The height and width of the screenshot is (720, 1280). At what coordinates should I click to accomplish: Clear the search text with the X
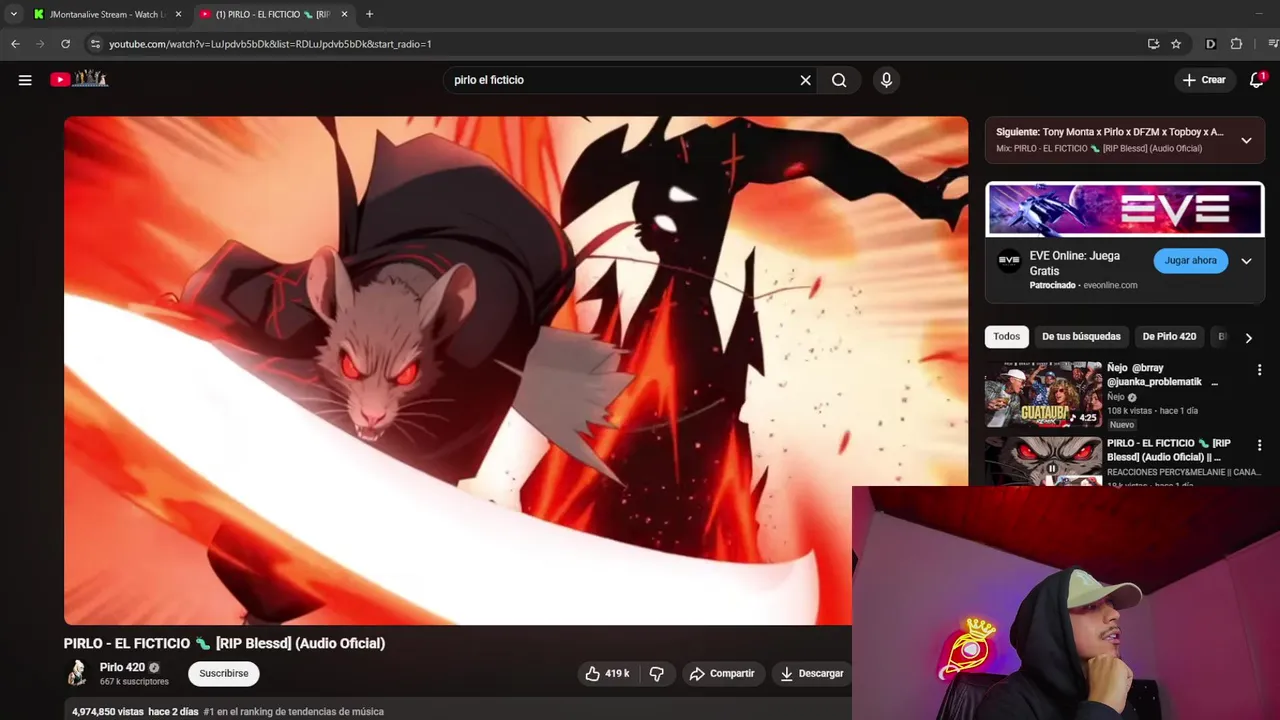pos(805,80)
